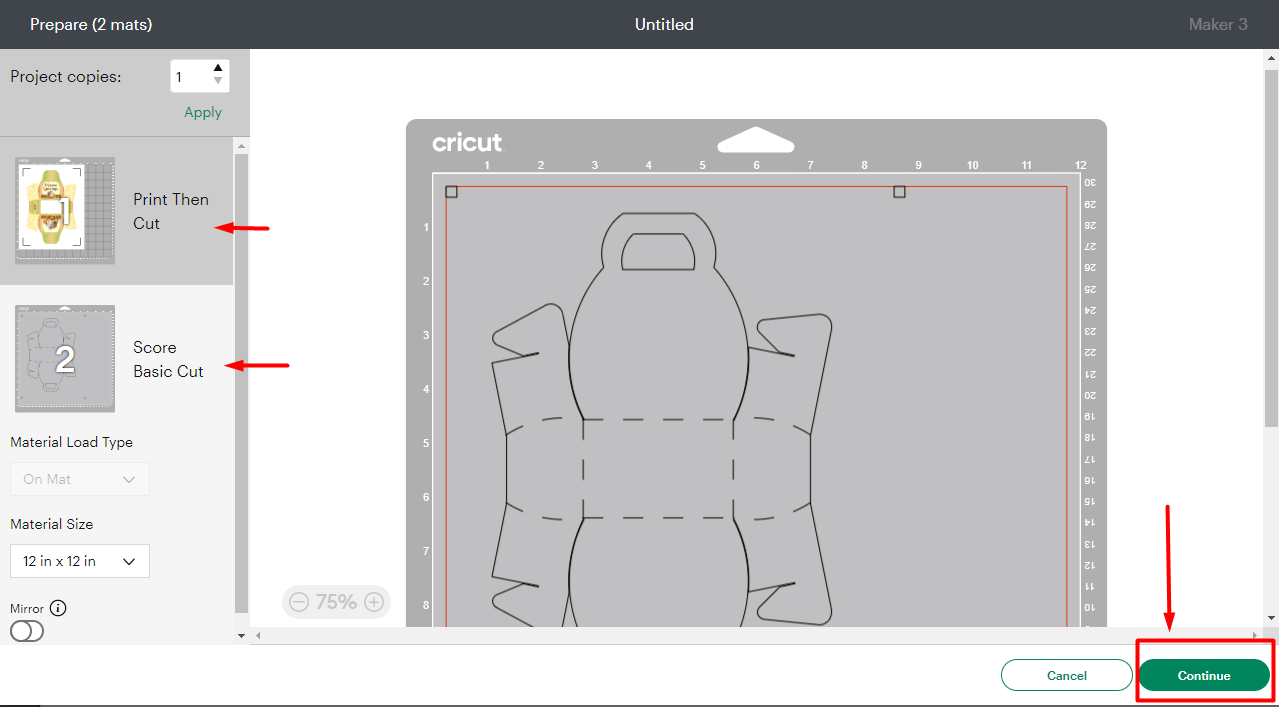Open the Material Size dropdown
The width and height of the screenshot is (1279, 707).
coord(79,561)
